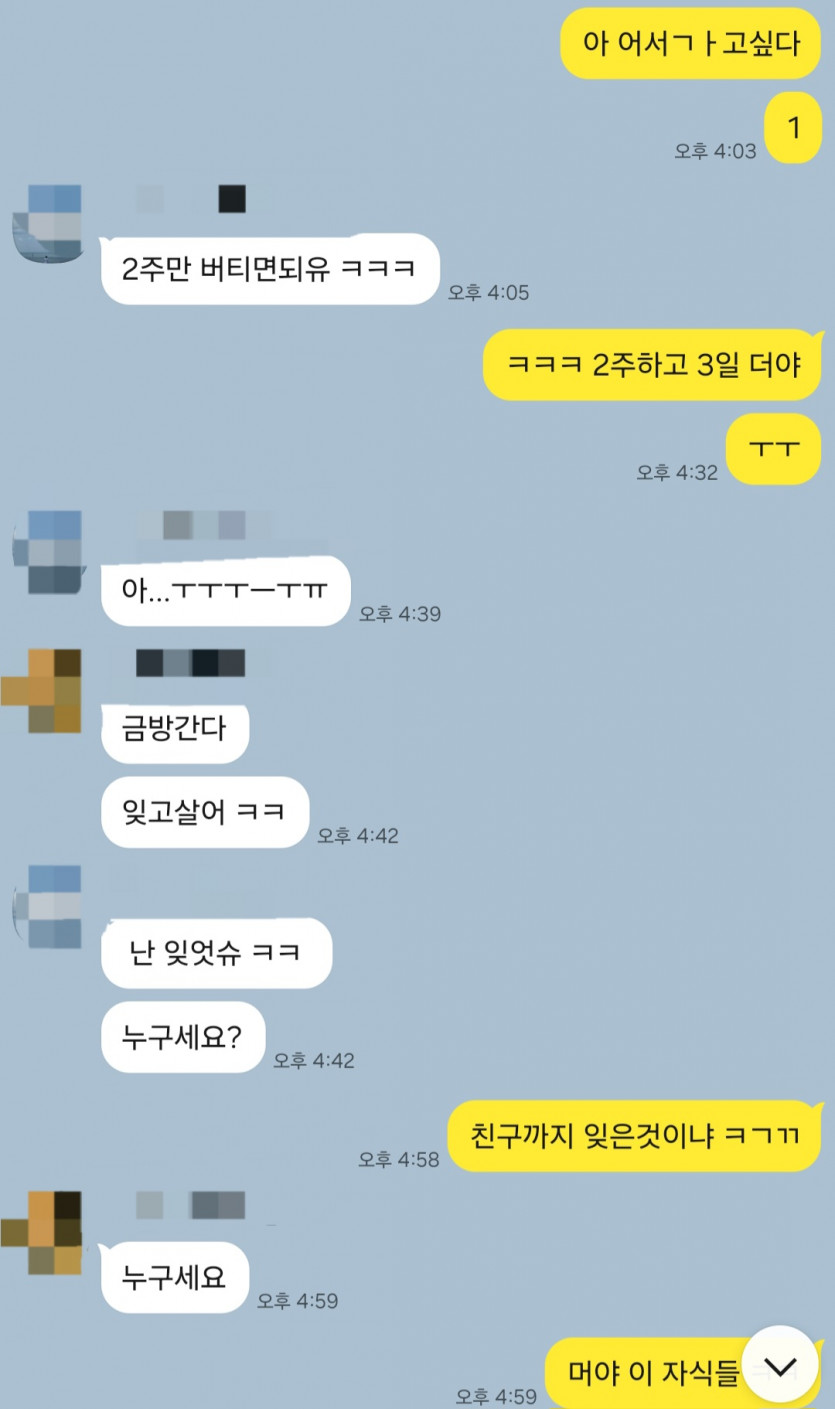Tap the '누구세요?' message with question mark

click(x=183, y=1037)
